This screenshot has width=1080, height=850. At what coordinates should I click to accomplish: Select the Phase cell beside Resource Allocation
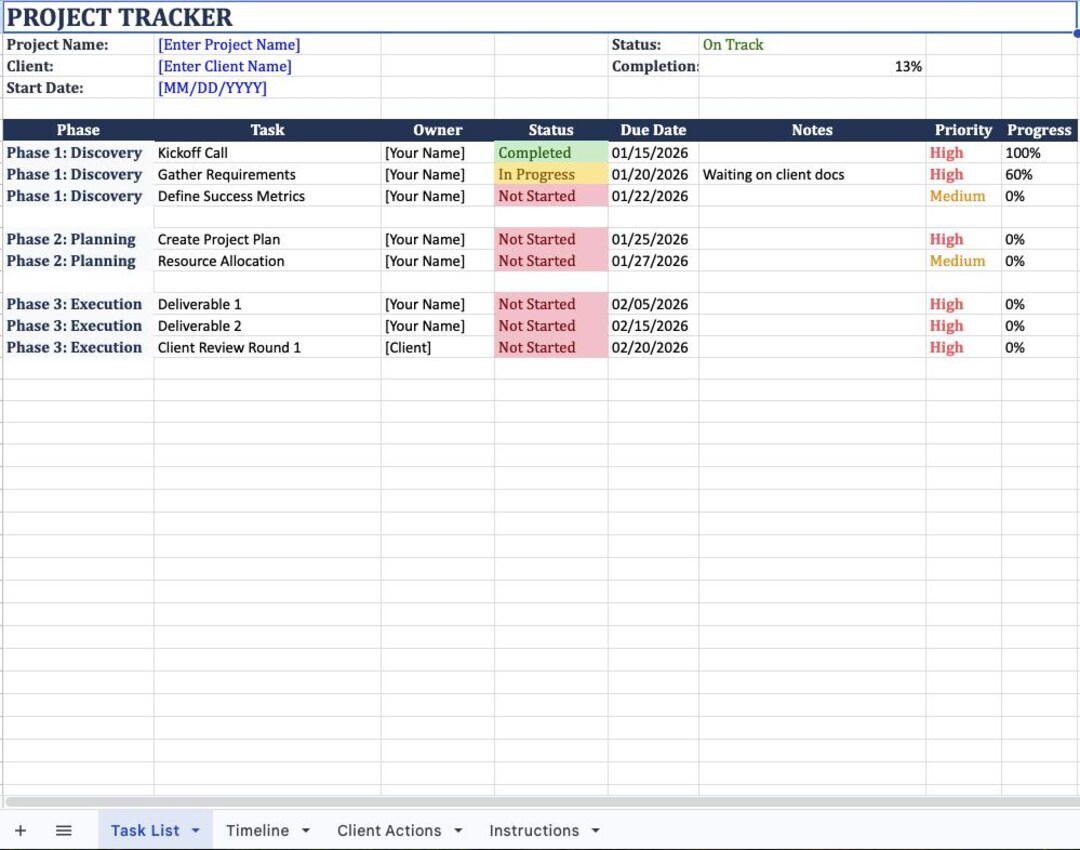coord(79,260)
